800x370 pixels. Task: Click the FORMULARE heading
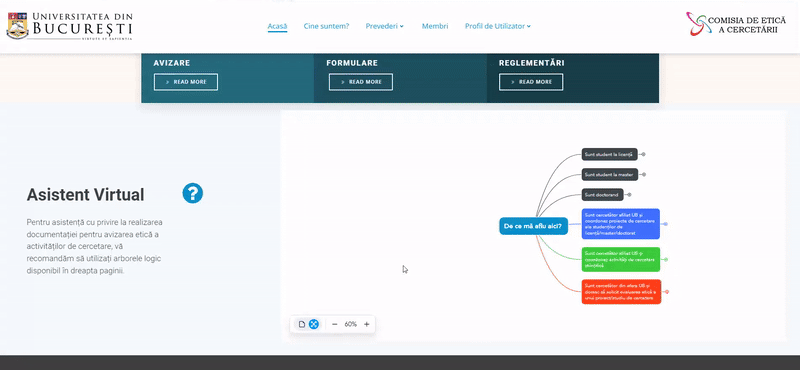[352, 63]
